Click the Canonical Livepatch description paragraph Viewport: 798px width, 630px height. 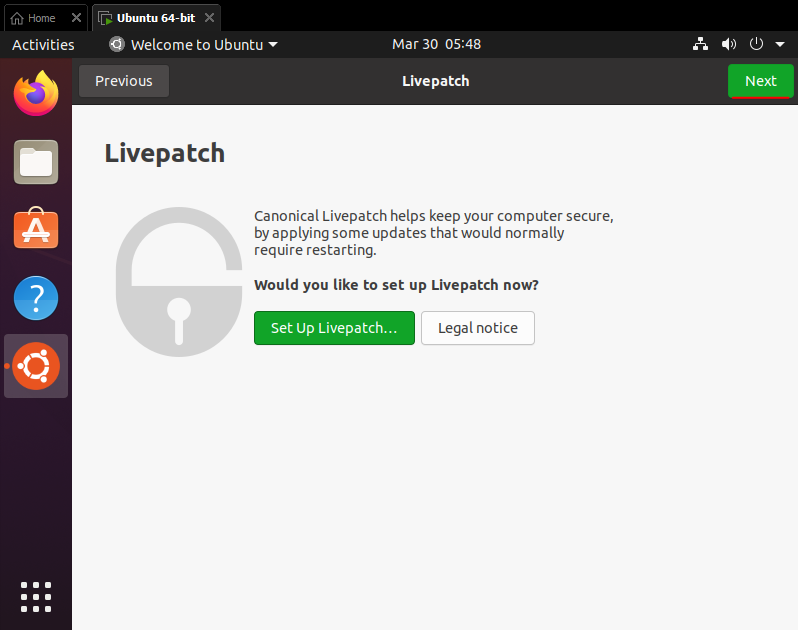[434, 233]
